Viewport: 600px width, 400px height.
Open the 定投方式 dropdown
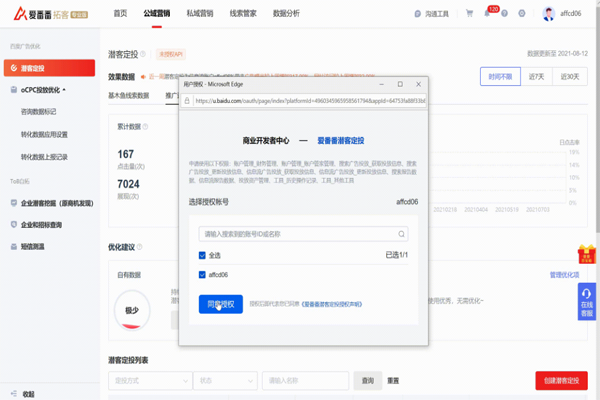150,380
